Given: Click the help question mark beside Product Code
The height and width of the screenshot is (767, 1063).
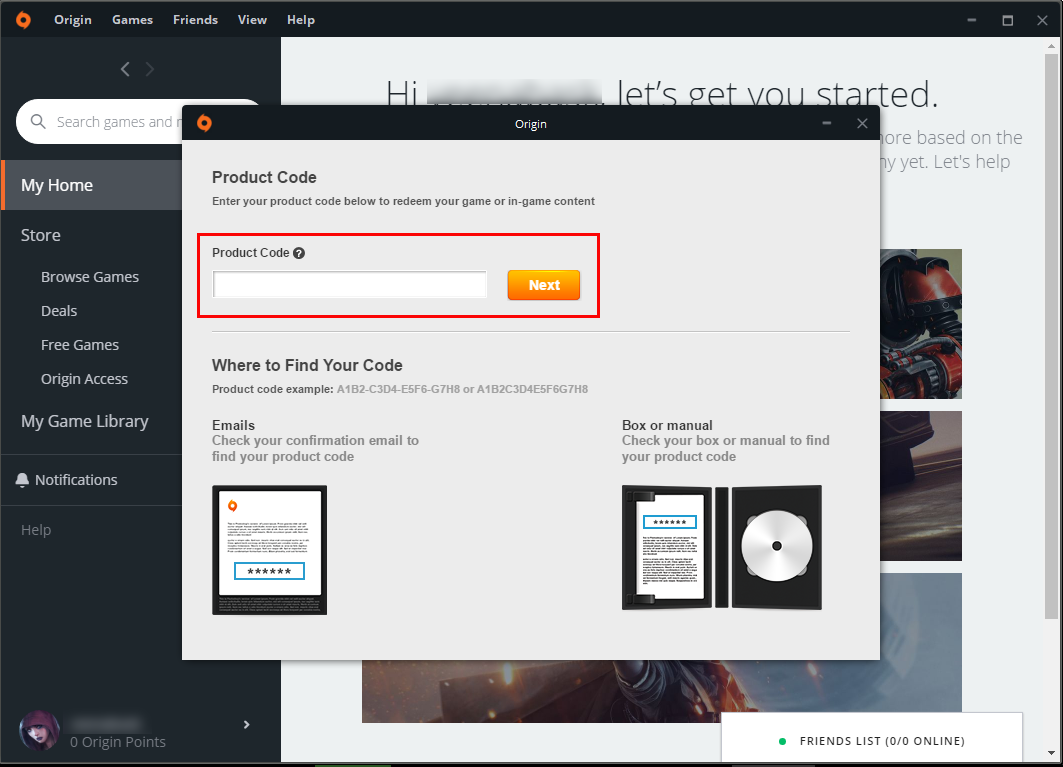Looking at the screenshot, I should pos(299,253).
